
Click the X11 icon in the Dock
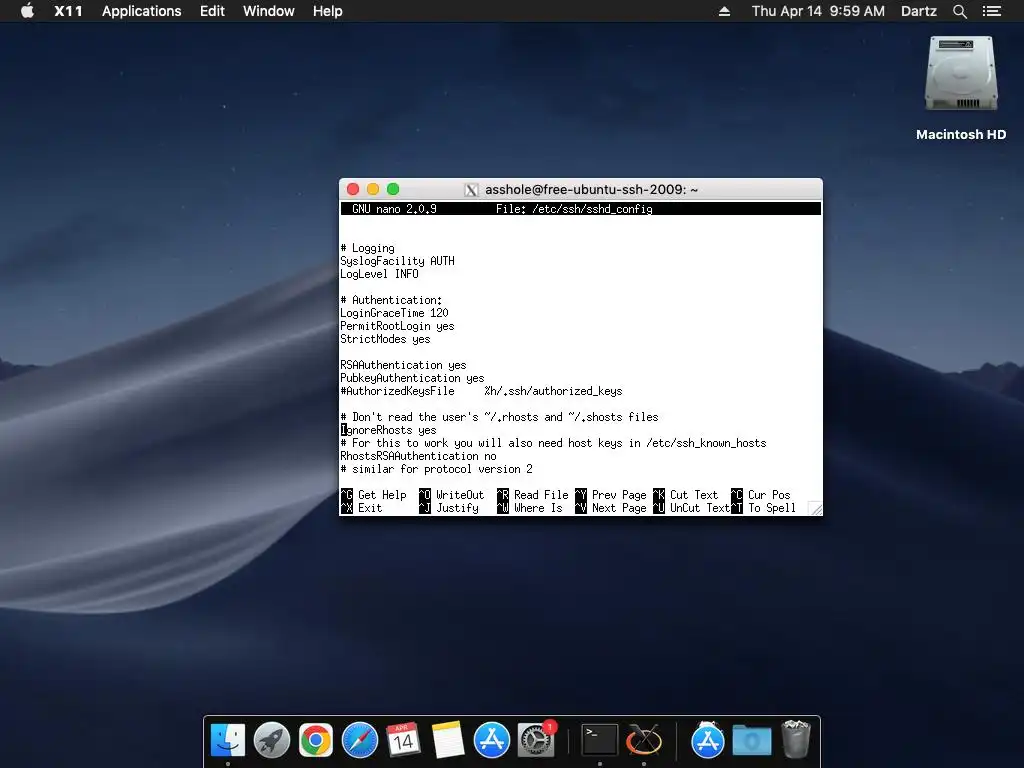point(644,740)
